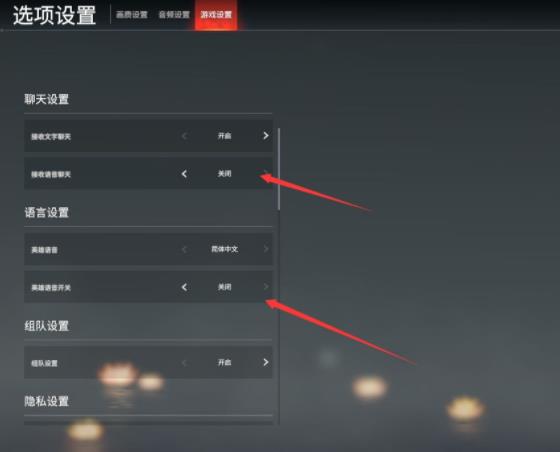Click left arrow for 接收语音聊天
The width and height of the screenshot is (560, 452).
point(184,174)
